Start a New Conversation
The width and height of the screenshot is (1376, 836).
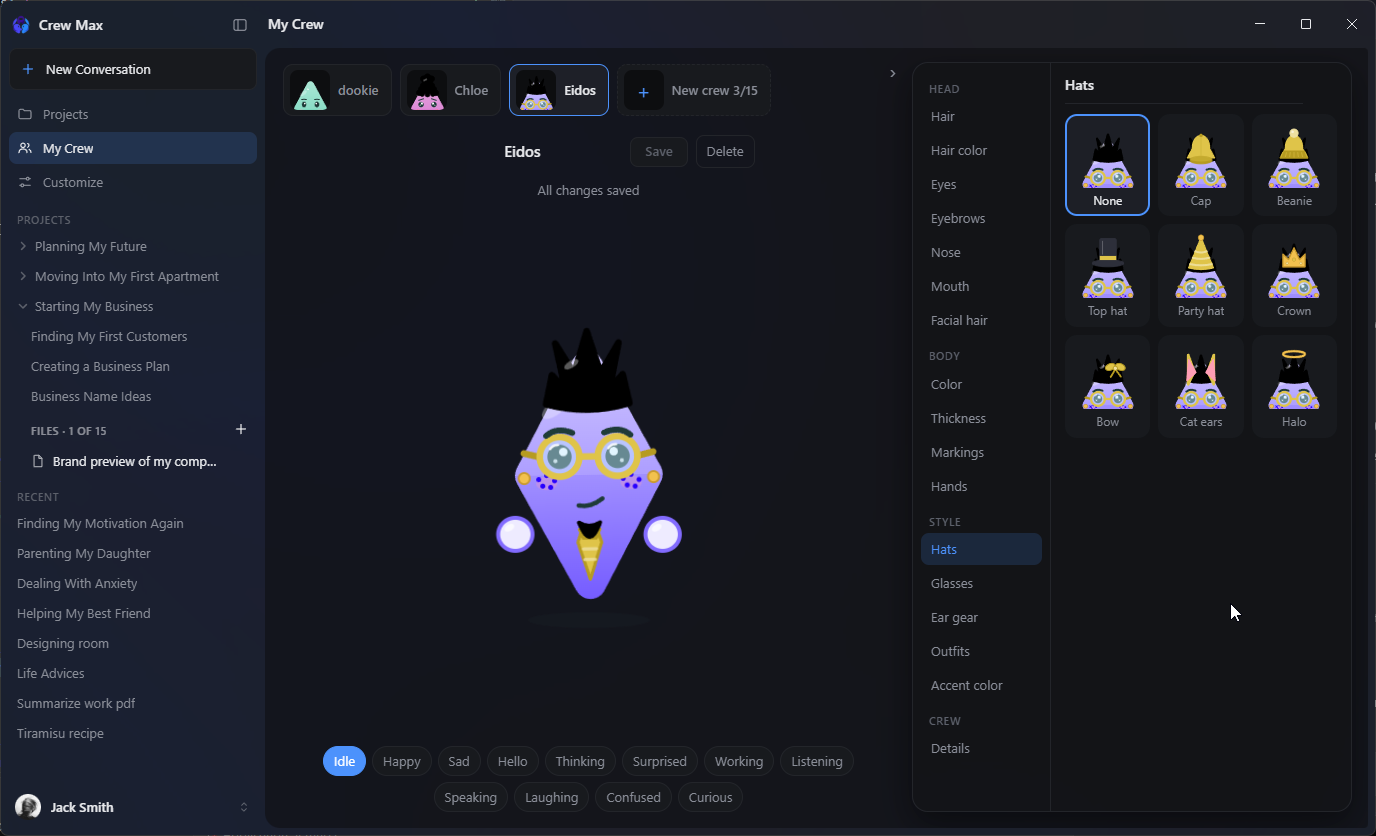133,69
